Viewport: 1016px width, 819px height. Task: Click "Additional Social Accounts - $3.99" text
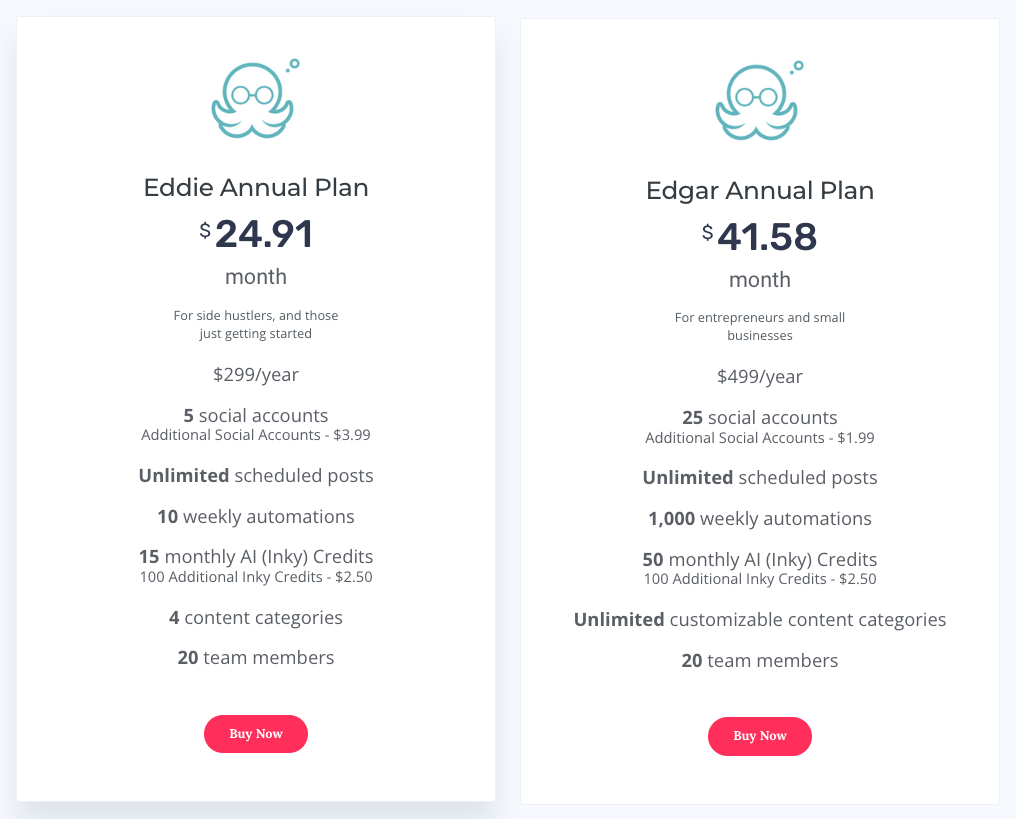(x=256, y=435)
